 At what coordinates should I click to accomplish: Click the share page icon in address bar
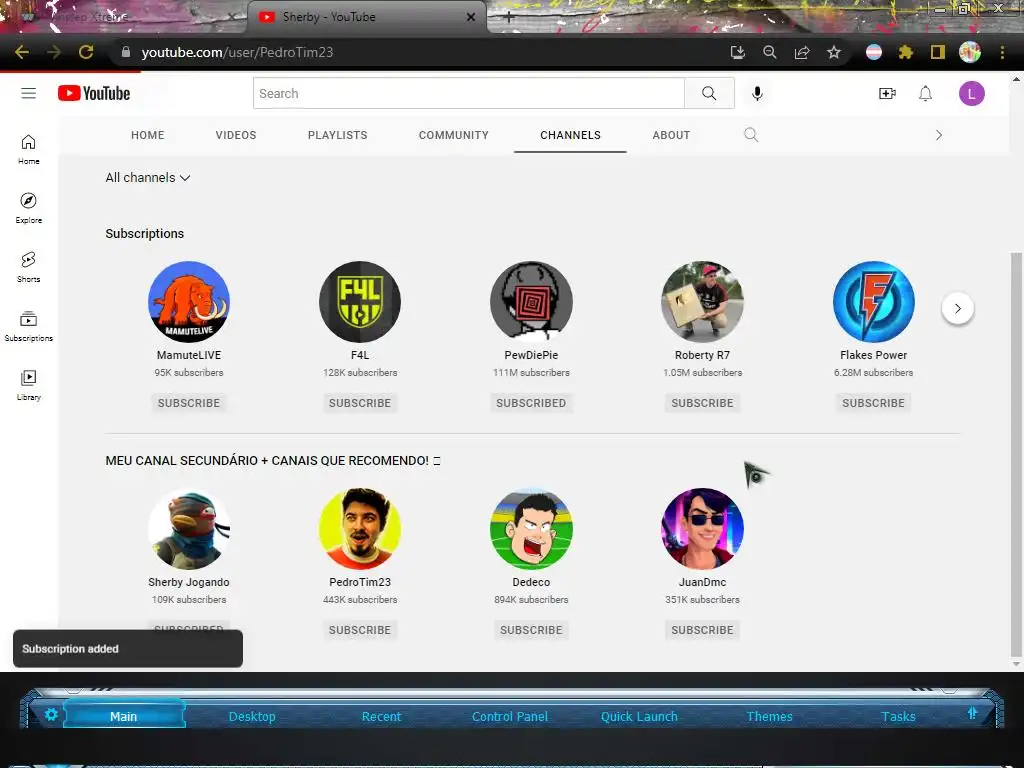[801, 52]
